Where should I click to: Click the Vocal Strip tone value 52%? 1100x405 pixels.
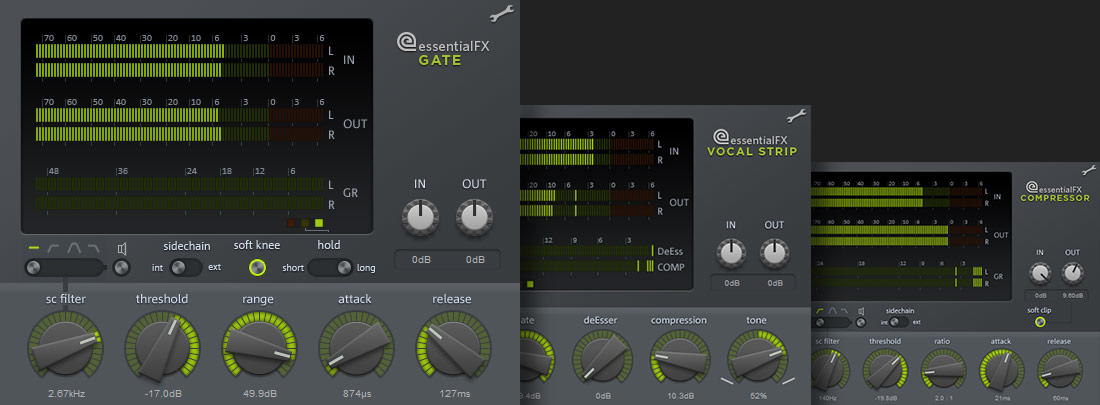click(757, 396)
